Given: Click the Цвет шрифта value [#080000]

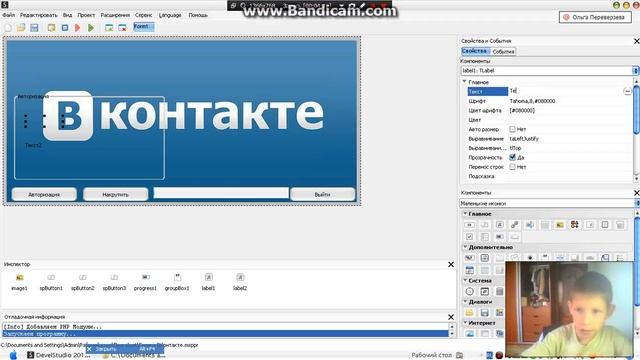Looking at the screenshot, I should (522, 110).
